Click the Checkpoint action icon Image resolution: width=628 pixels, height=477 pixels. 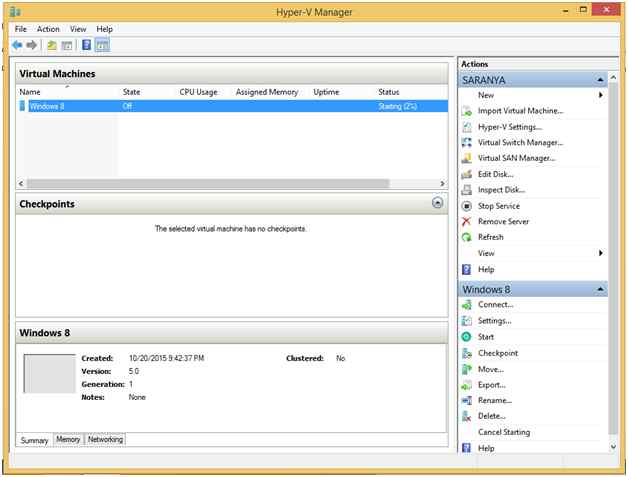pyautogui.click(x=467, y=353)
